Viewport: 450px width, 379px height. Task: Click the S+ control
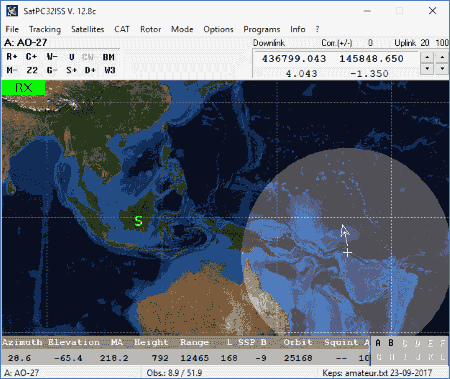71,70
